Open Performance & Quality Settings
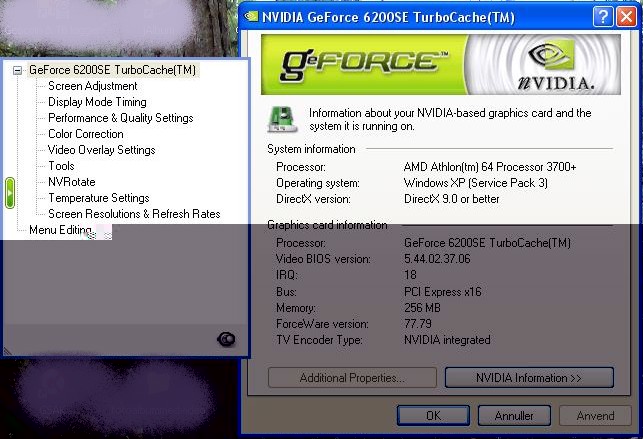This screenshot has width=643, height=439. click(121, 118)
